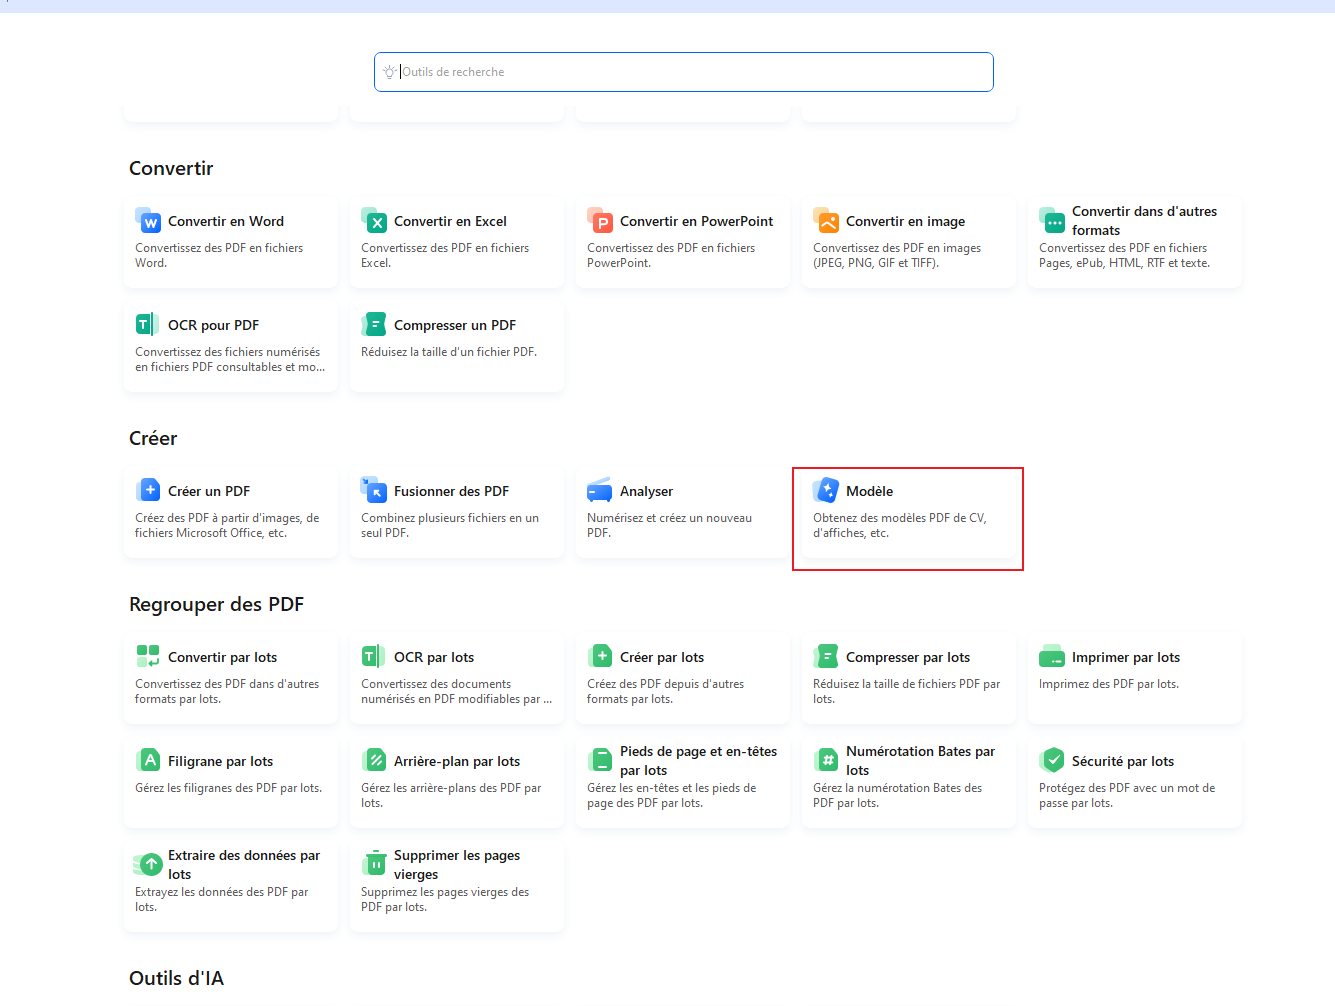
Task: Select Supprimer les pages vierges title
Action: click(457, 864)
